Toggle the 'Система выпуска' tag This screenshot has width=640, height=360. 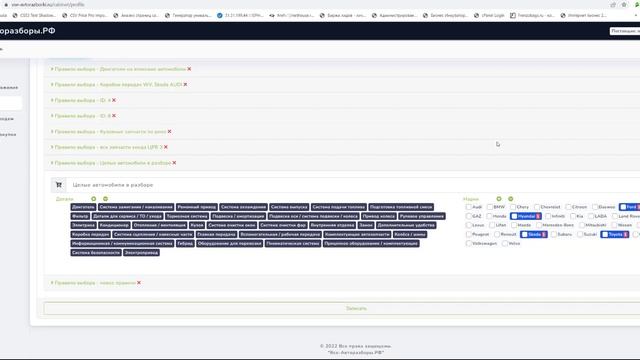(x=289, y=207)
